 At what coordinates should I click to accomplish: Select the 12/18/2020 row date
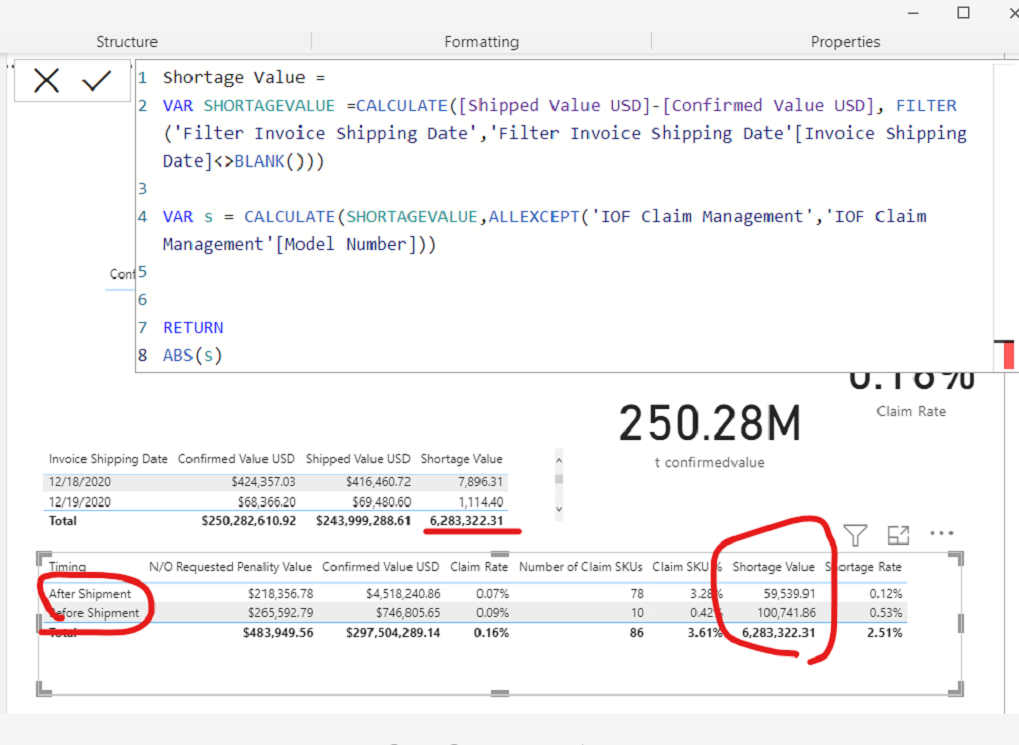pyautogui.click(x=80, y=482)
